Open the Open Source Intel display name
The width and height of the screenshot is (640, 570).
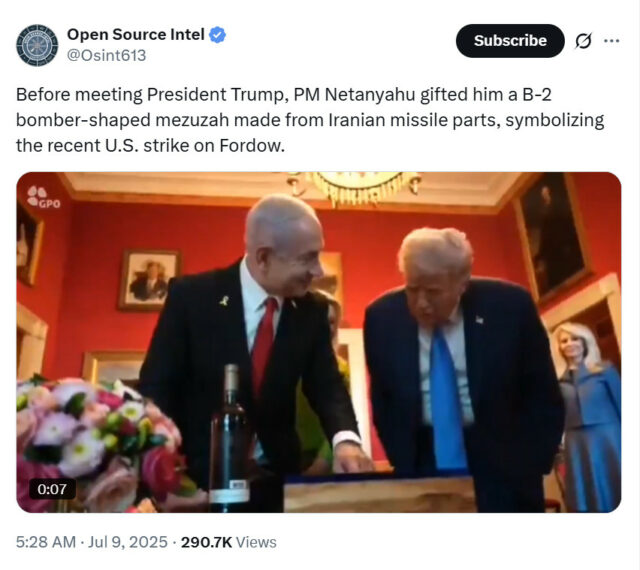coord(136,35)
